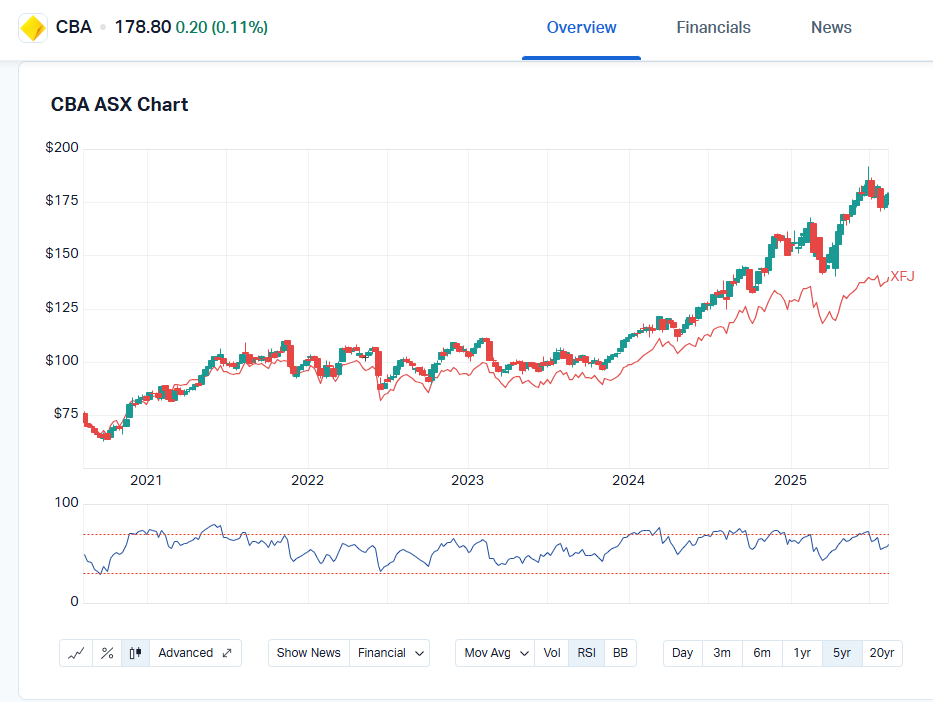The width and height of the screenshot is (933, 702).
Task: Turn on BB Bollinger Bands
Action: [x=620, y=653]
